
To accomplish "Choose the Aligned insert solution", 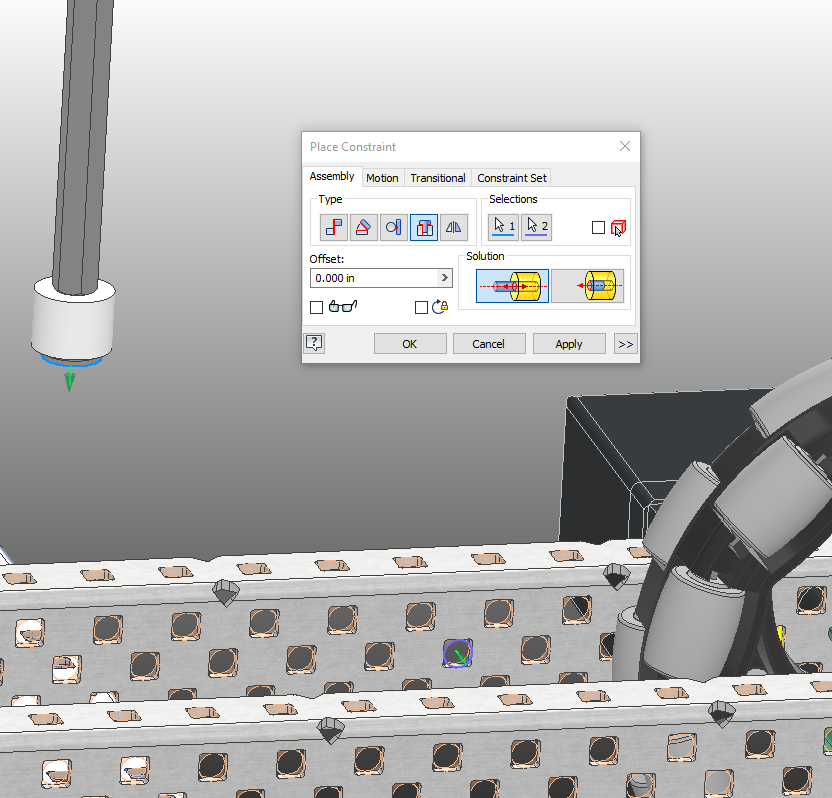I will point(587,286).
